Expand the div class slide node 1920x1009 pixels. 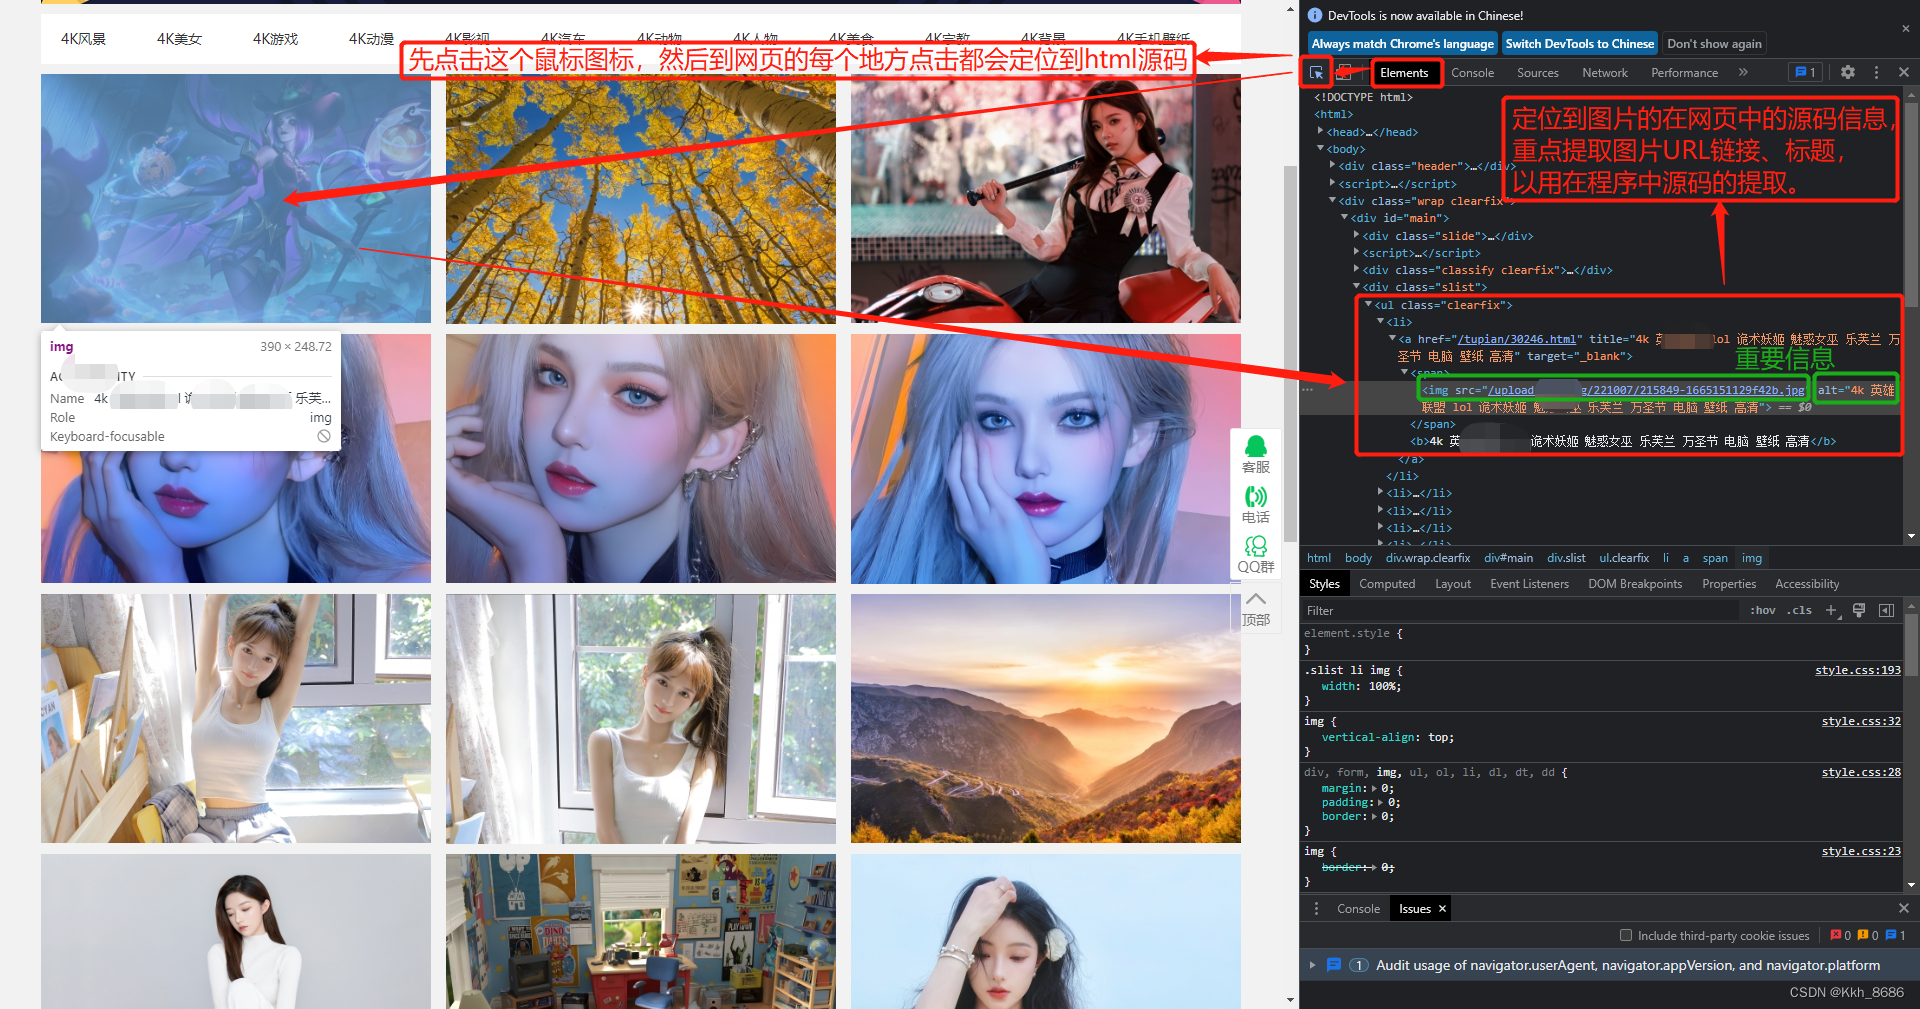click(x=1357, y=235)
